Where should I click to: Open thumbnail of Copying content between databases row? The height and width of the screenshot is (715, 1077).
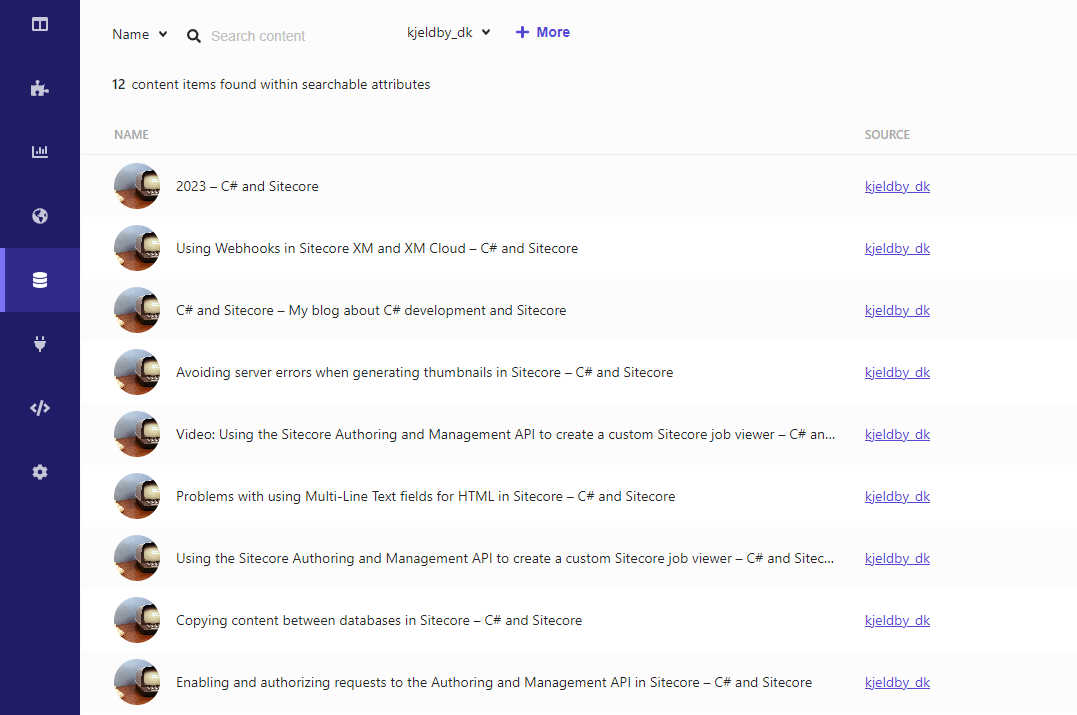click(137, 620)
